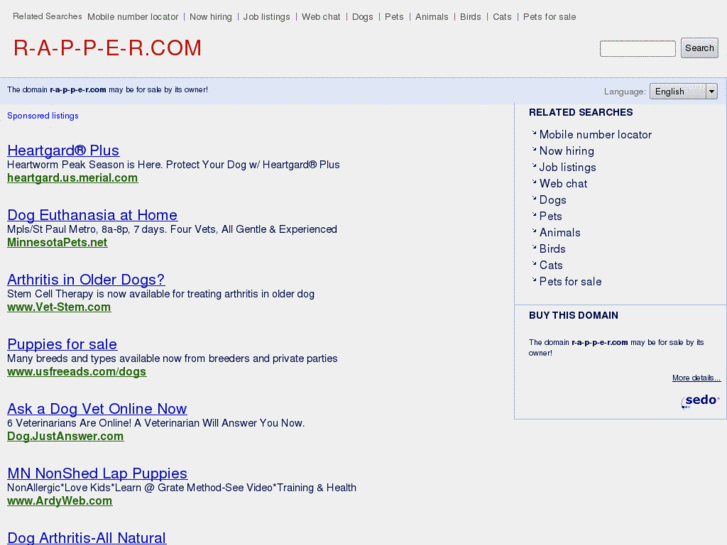Screen dimensions: 727x545
Task: Visit www.usfreeads.com/dogs link
Action: tap(77, 372)
